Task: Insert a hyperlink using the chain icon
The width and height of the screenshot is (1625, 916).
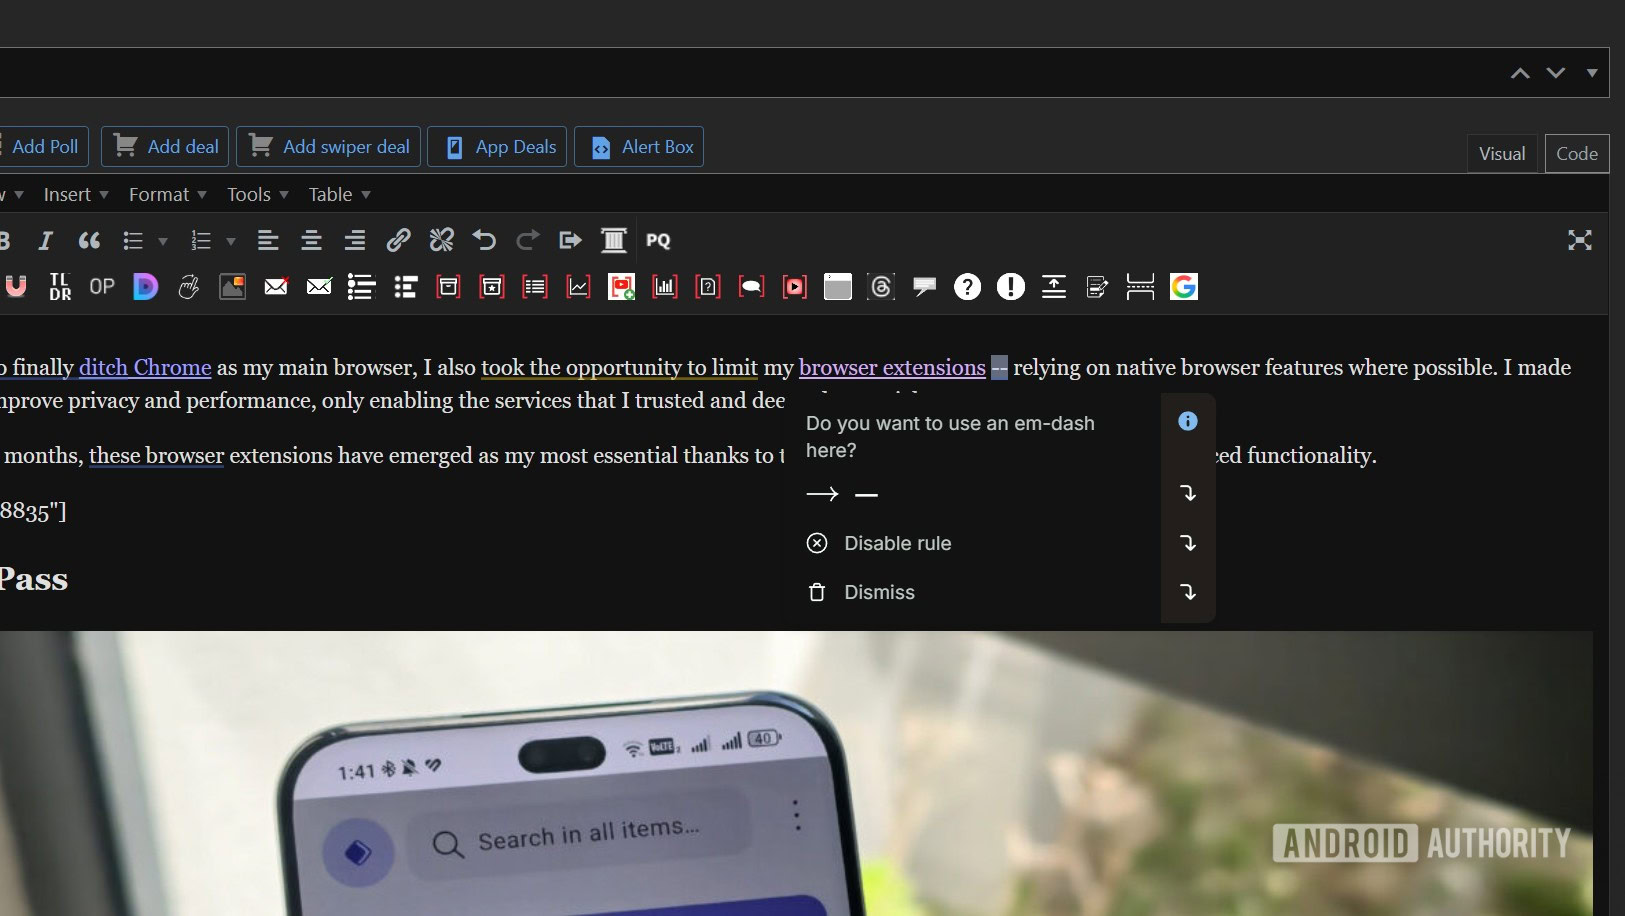Action: tap(397, 240)
